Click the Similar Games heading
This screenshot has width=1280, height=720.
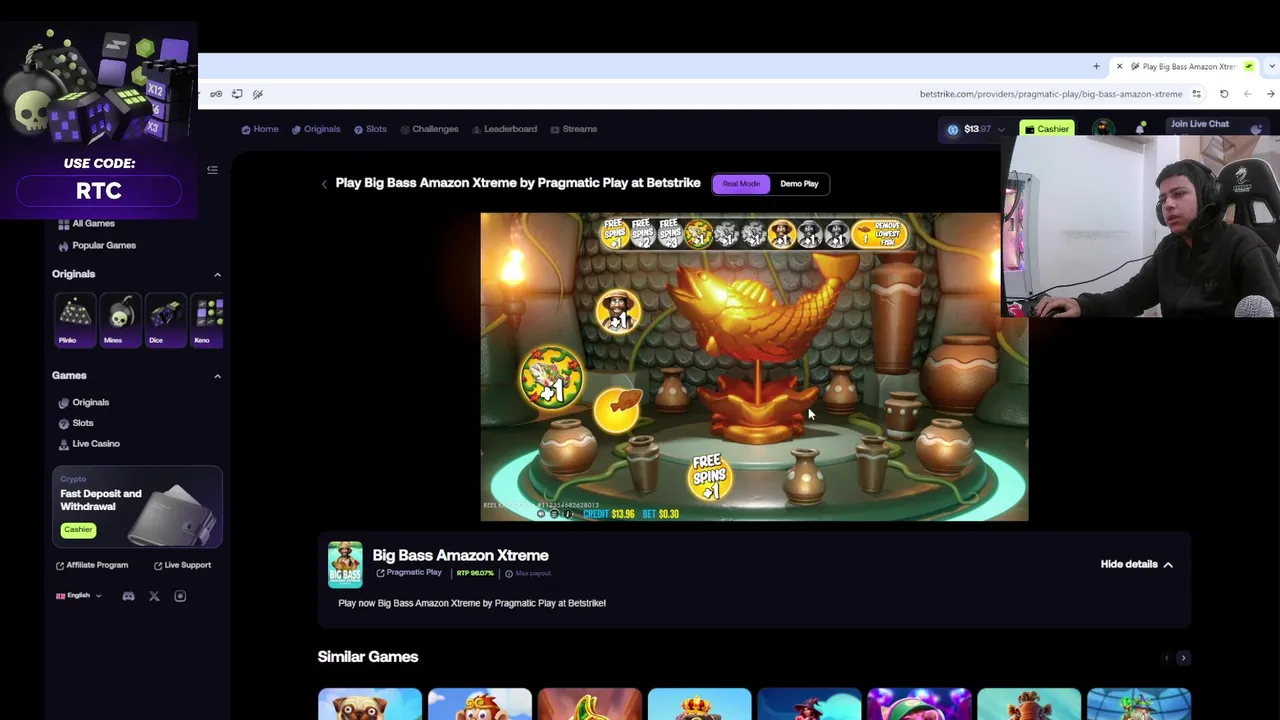click(368, 657)
